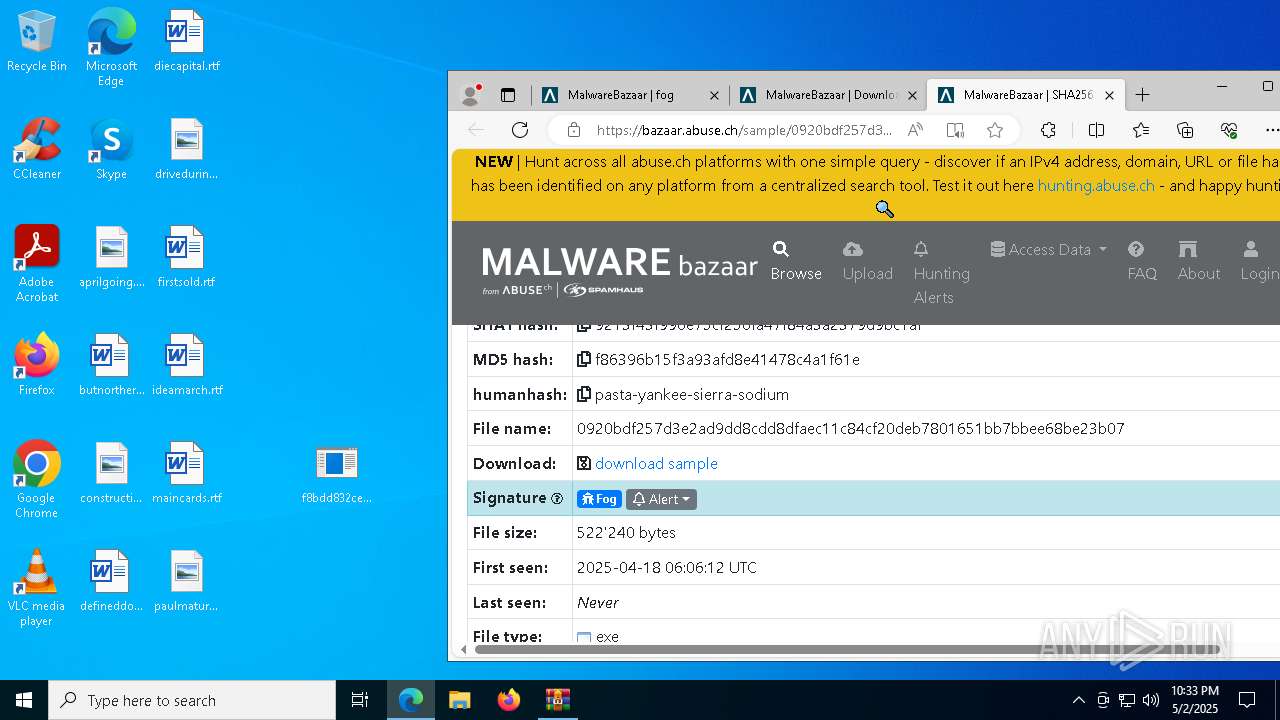Open Browser essentials icon
The width and height of the screenshot is (1280, 720).
(1229, 130)
